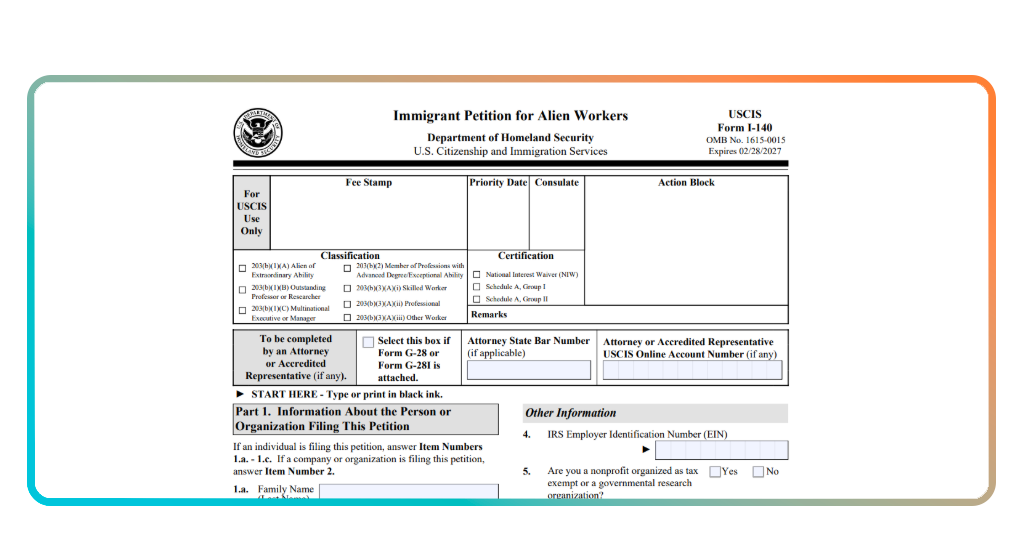Click the arrow beside the EIN field
Viewport: 1024px width, 536px height.
646,449
